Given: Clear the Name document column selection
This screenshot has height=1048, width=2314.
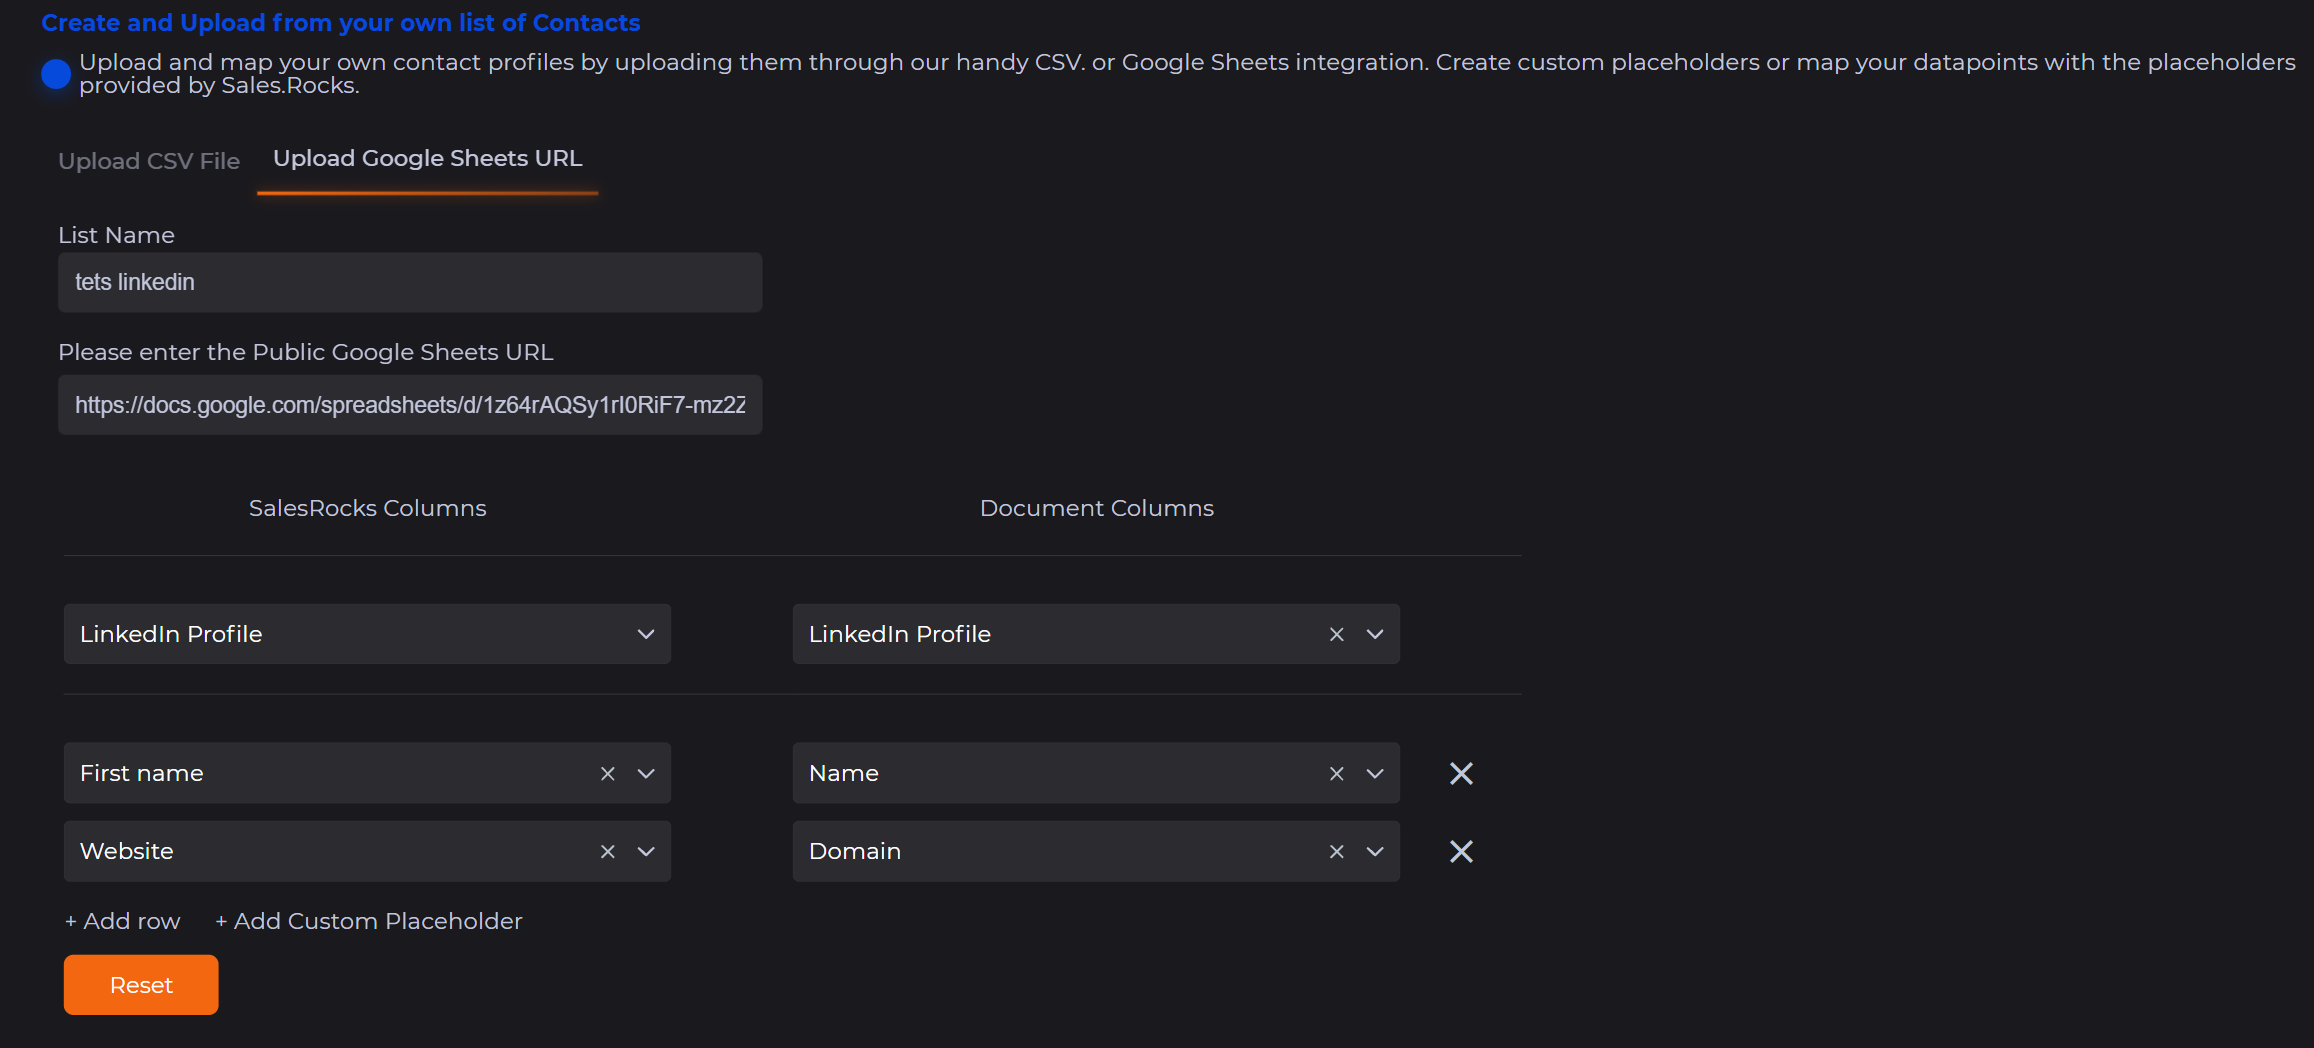Looking at the screenshot, I should (1336, 773).
